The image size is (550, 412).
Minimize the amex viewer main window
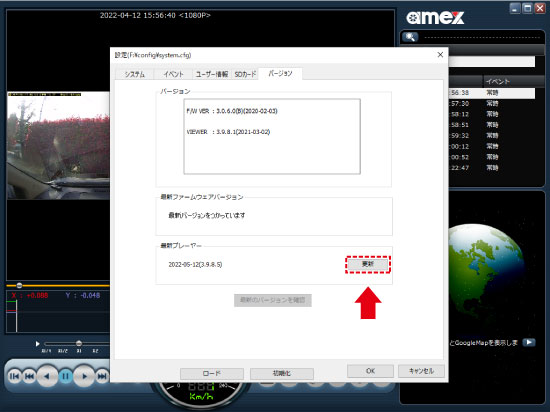click(x=515, y=8)
